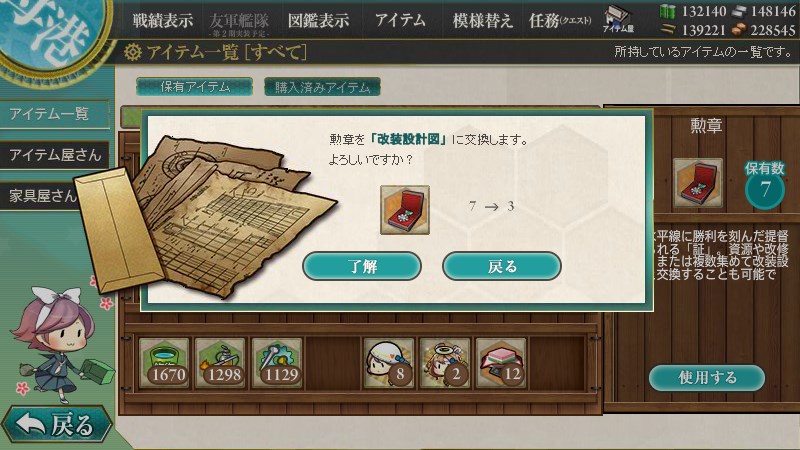Select the screw item showing 1129
The image size is (800, 450).
click(277, 363)
